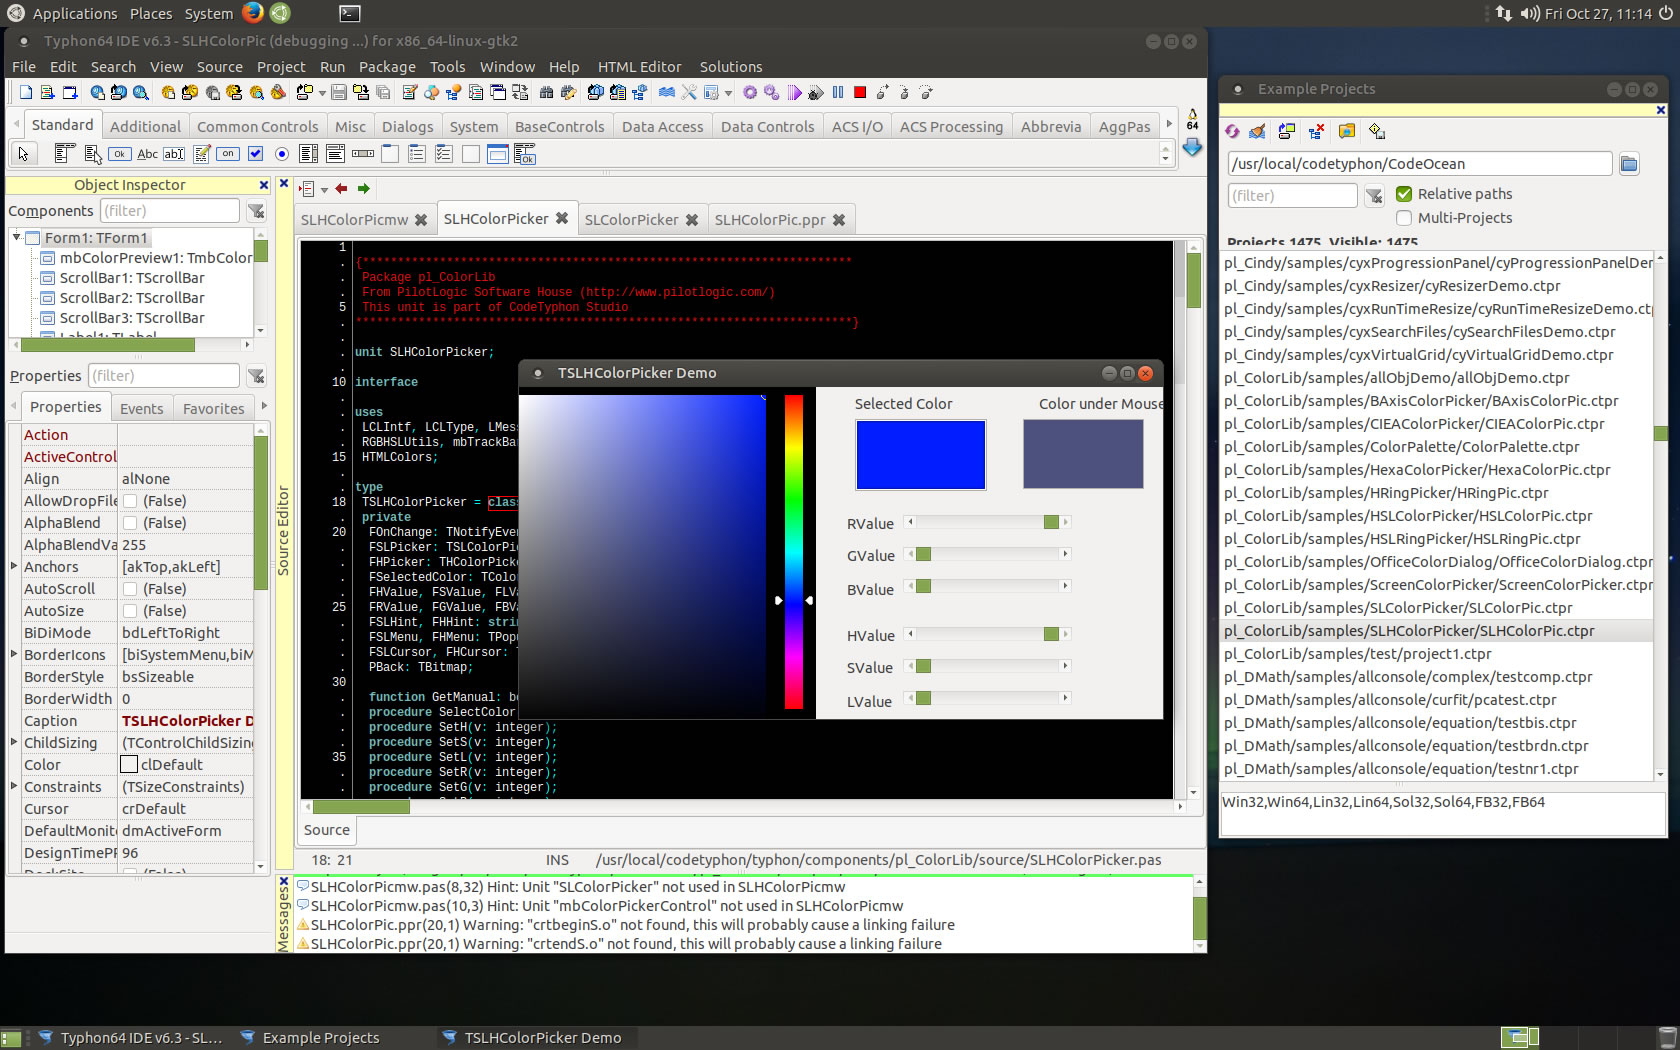The height and width of the screenshot is (1050, 1680).
Task: Click the binoculars Find icon
Action: click(546, 93)
